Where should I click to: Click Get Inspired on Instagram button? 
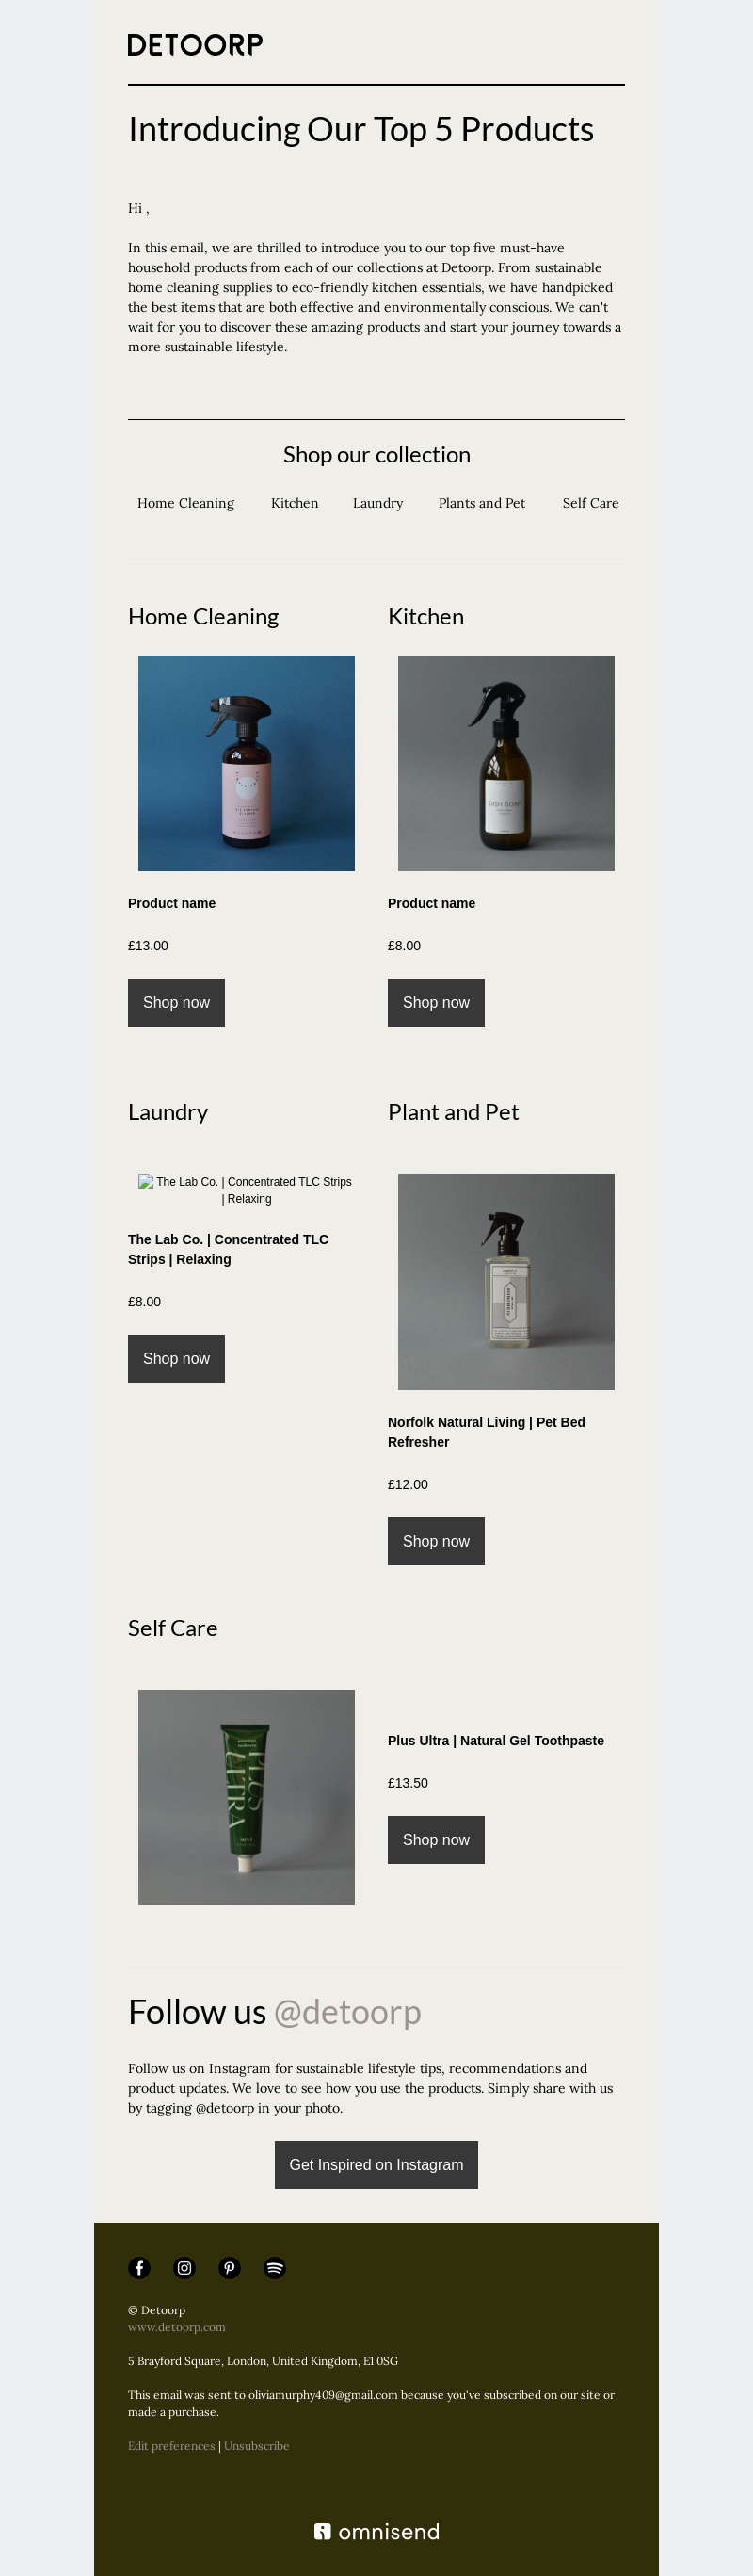pyautogui.click(x=376, y=2165)
